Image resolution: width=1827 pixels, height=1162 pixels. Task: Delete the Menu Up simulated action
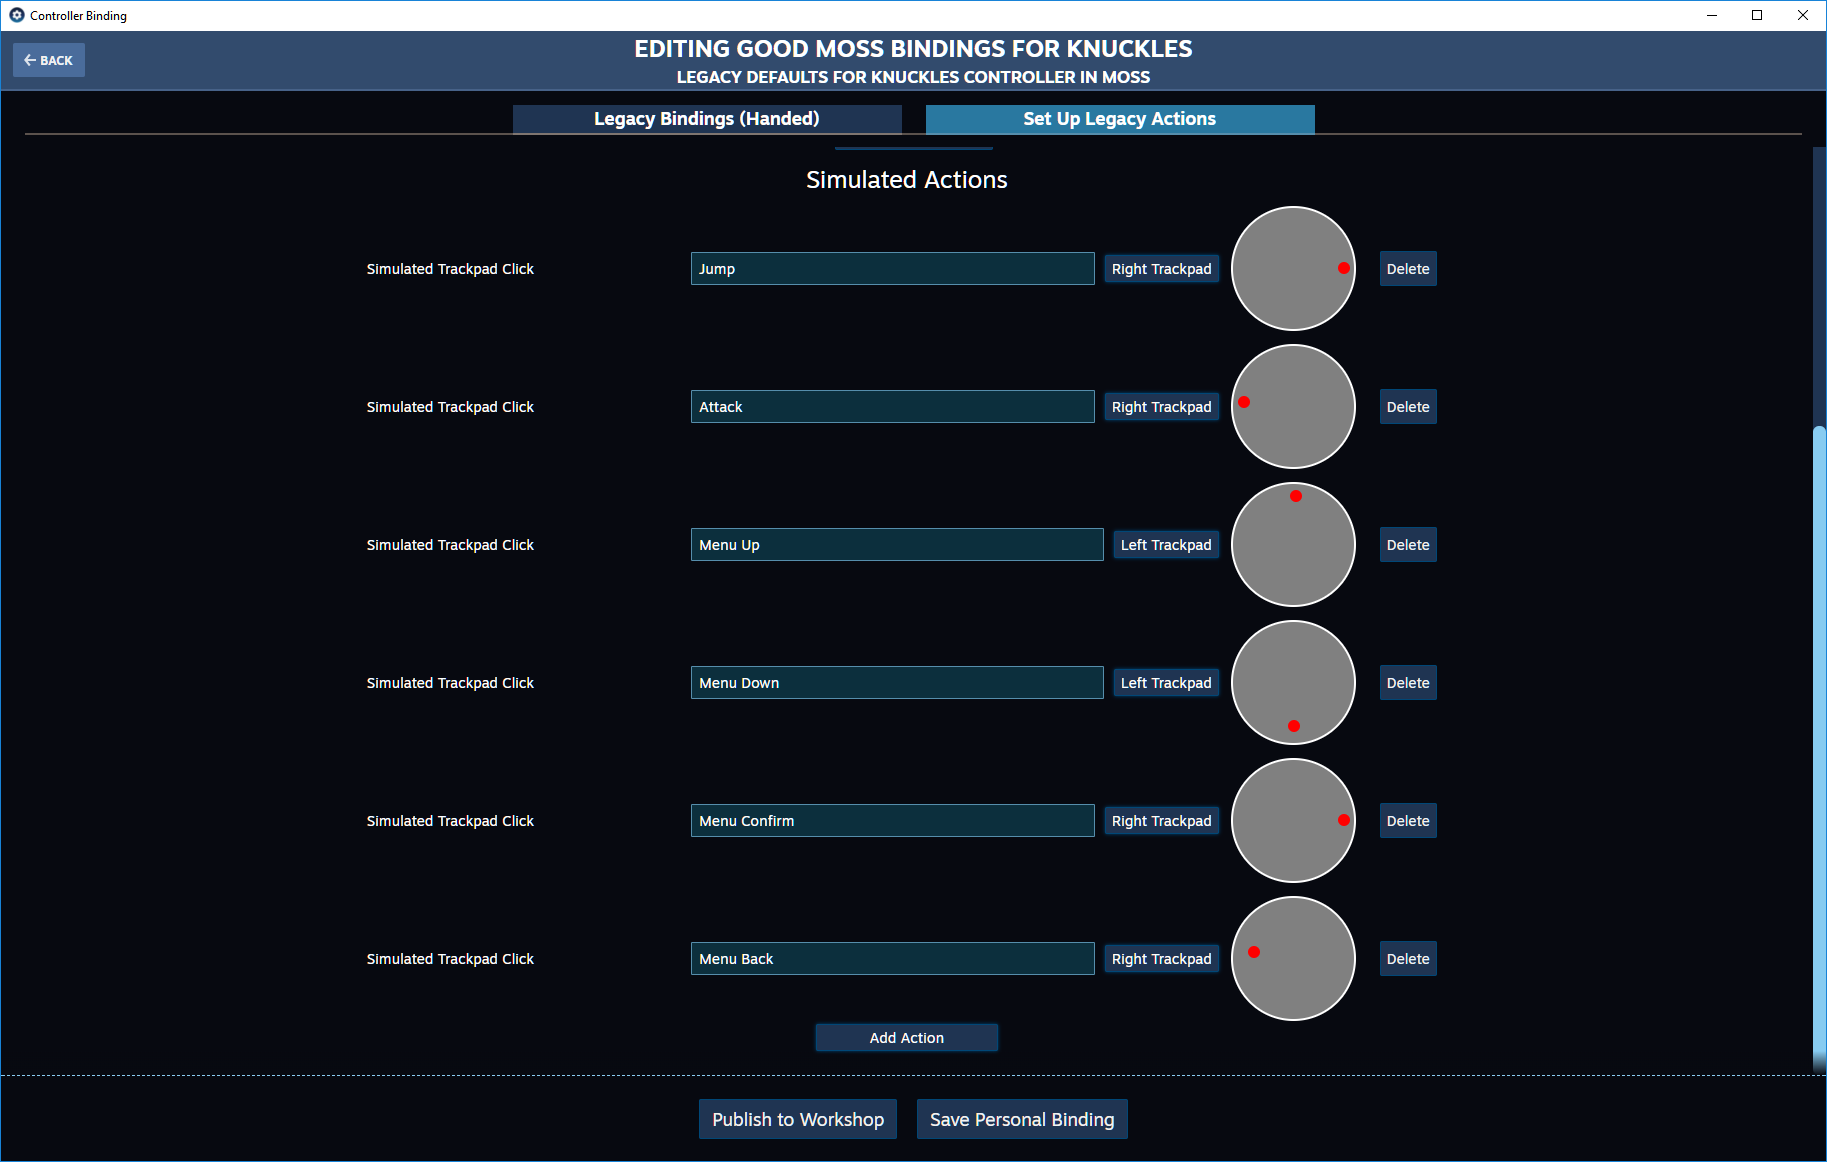[1408, 545]
